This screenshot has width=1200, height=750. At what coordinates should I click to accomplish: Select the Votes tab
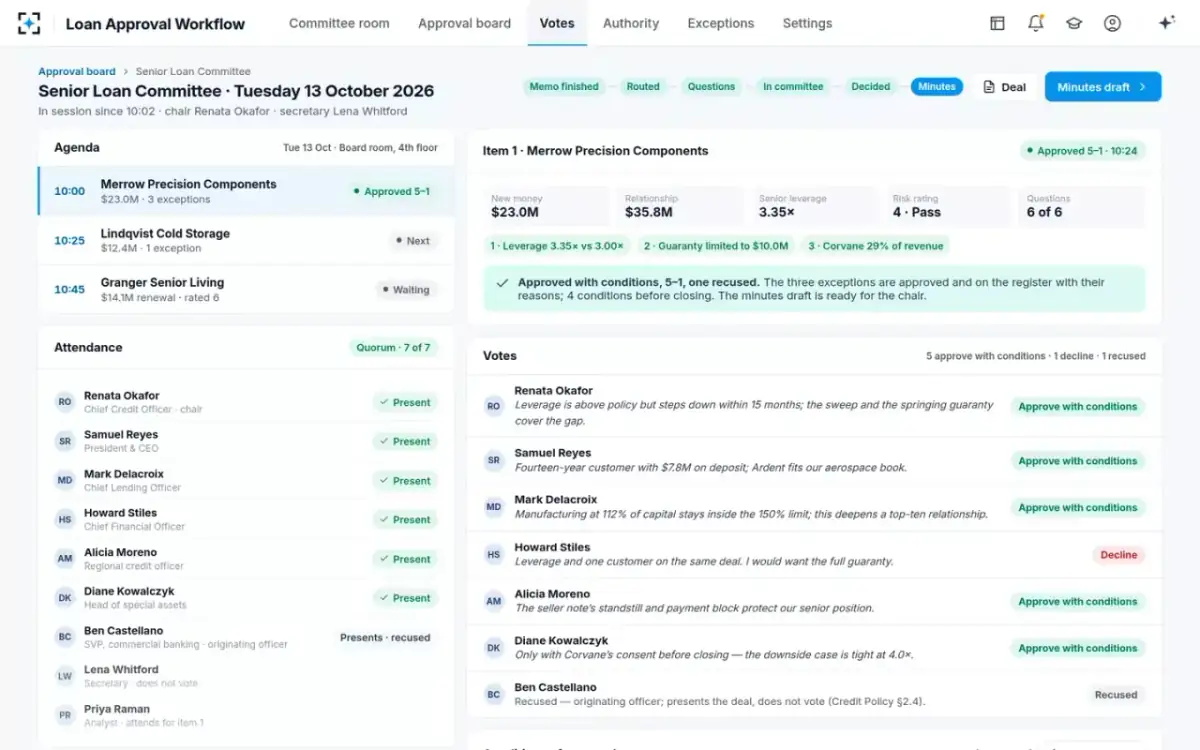tap(557, 23)
